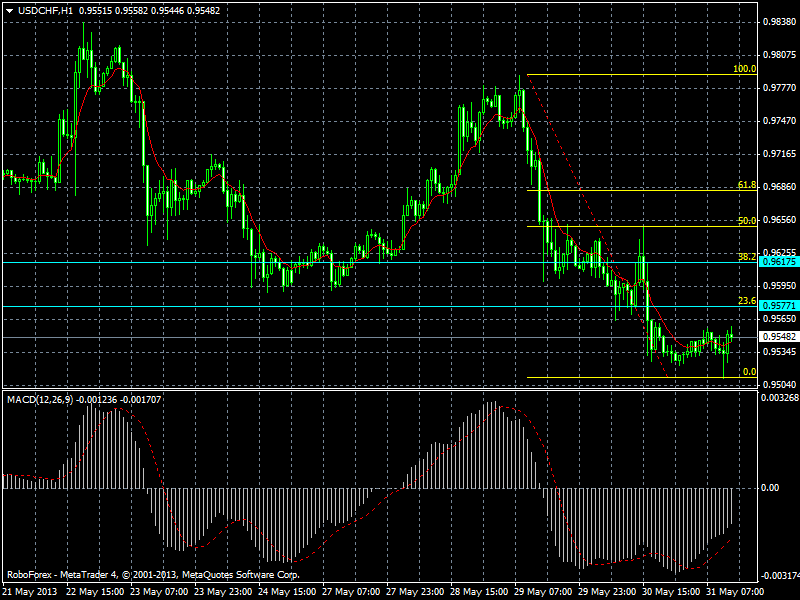This screenshot has width=800, height=600.
Task: Click the 0.98075 price axis label
Action: [x=779, y=55]
